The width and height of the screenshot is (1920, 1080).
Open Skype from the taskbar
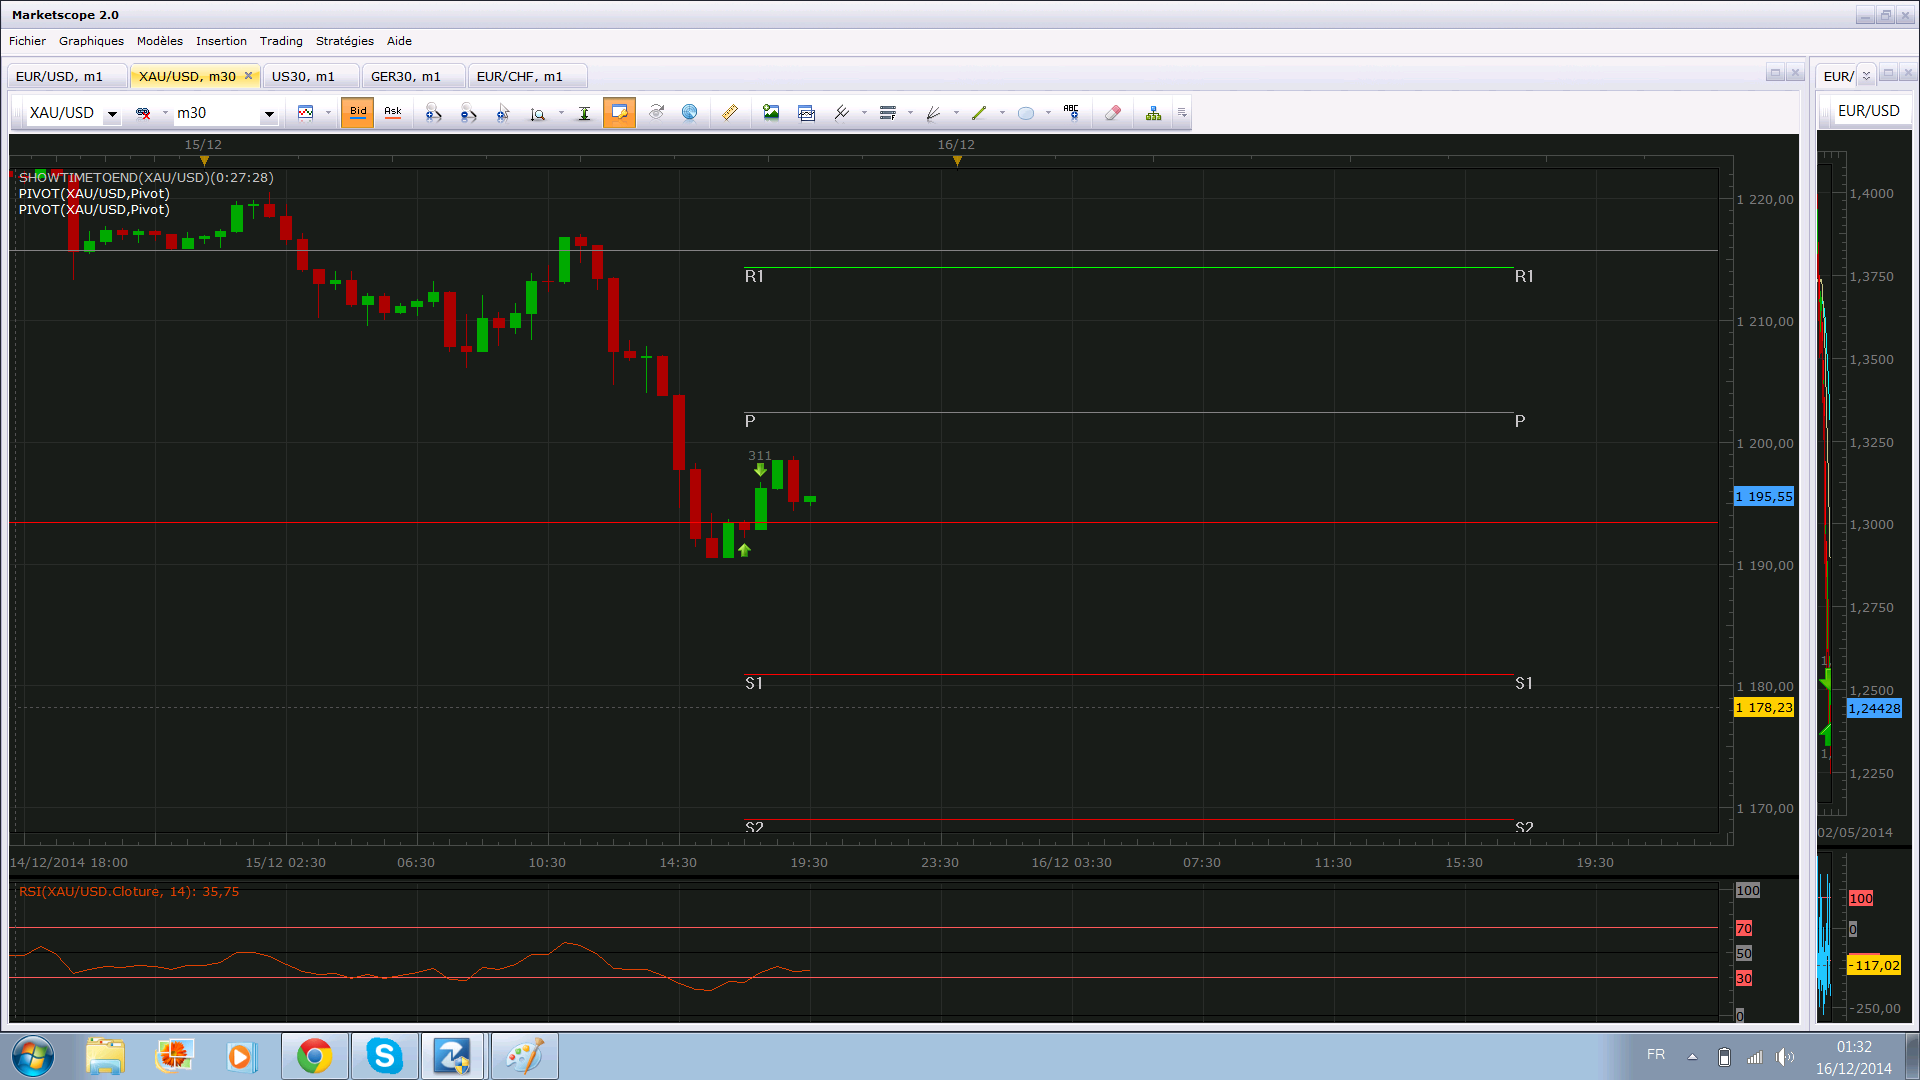384,1056
